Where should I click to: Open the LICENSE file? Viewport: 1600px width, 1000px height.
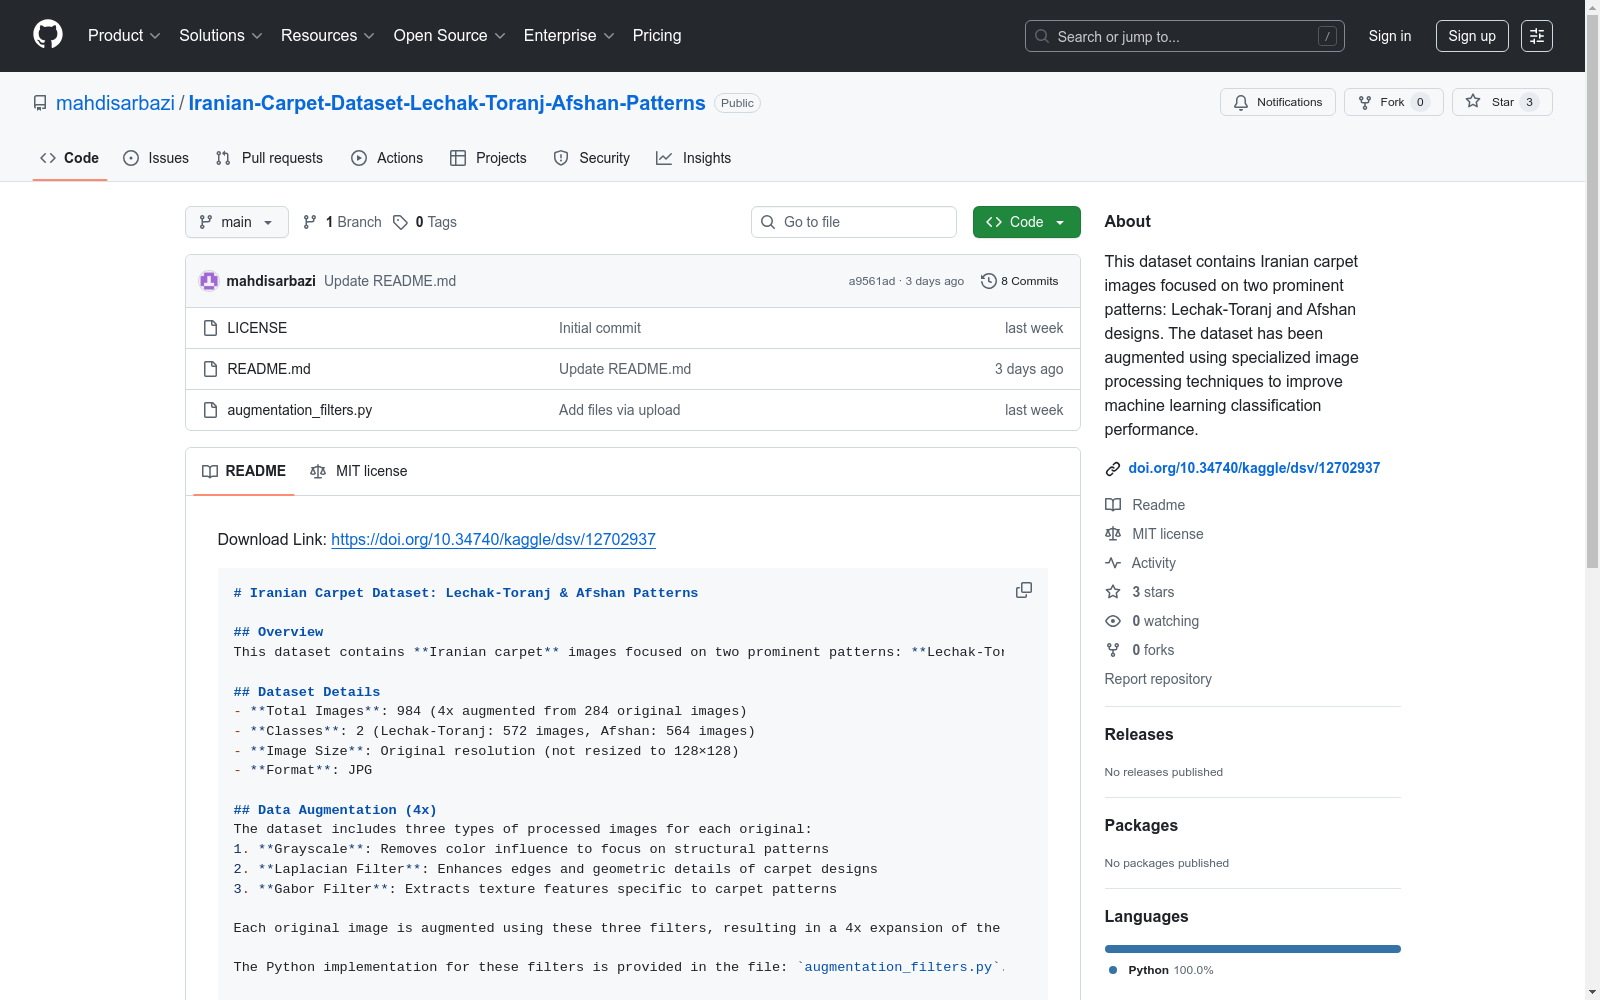[257, 328]
